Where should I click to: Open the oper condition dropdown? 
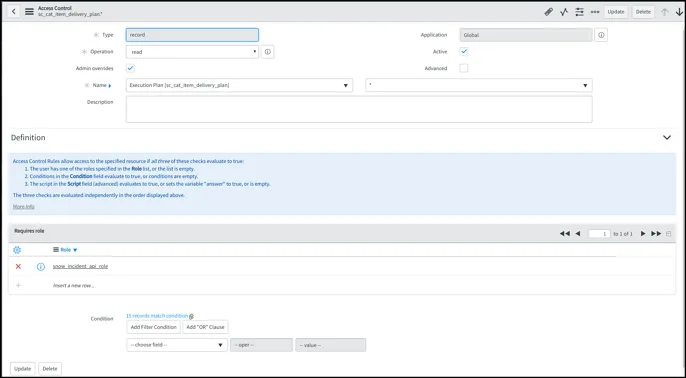(x=261, y=345)
